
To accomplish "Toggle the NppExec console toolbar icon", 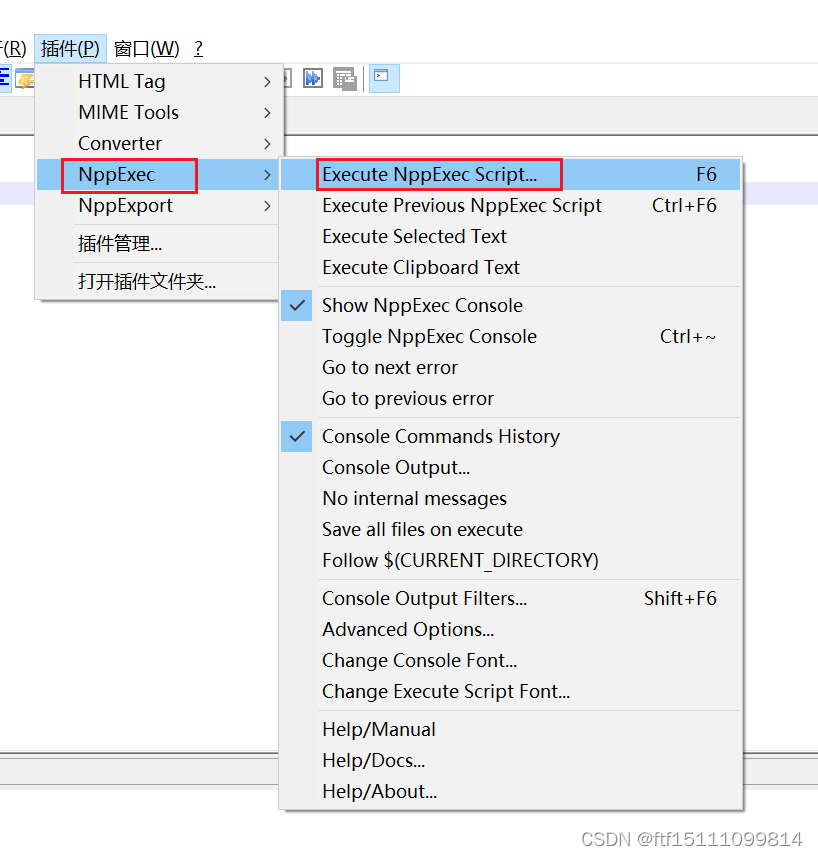I will tap(384, 78).
